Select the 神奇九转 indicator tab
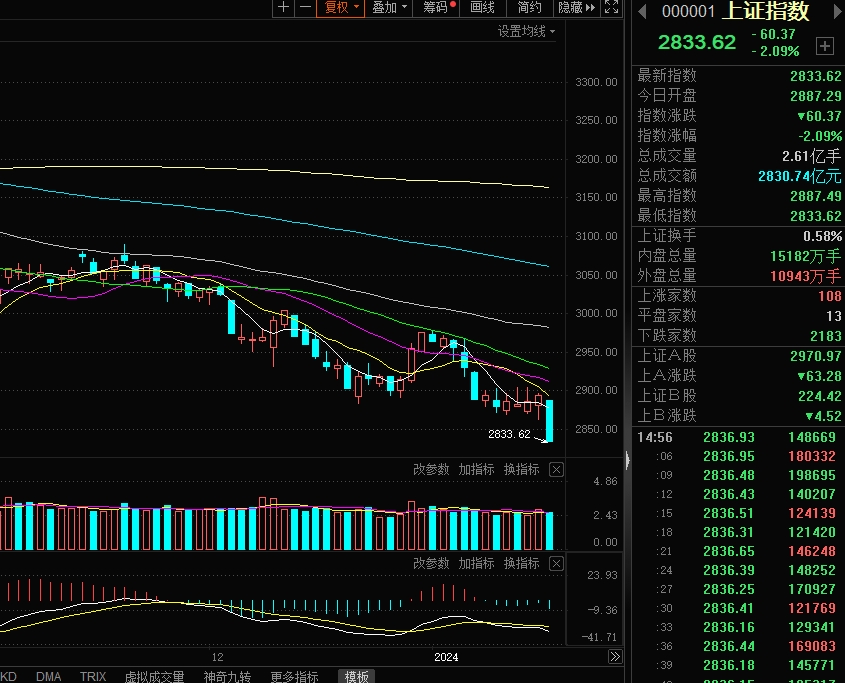 (227, 677)
